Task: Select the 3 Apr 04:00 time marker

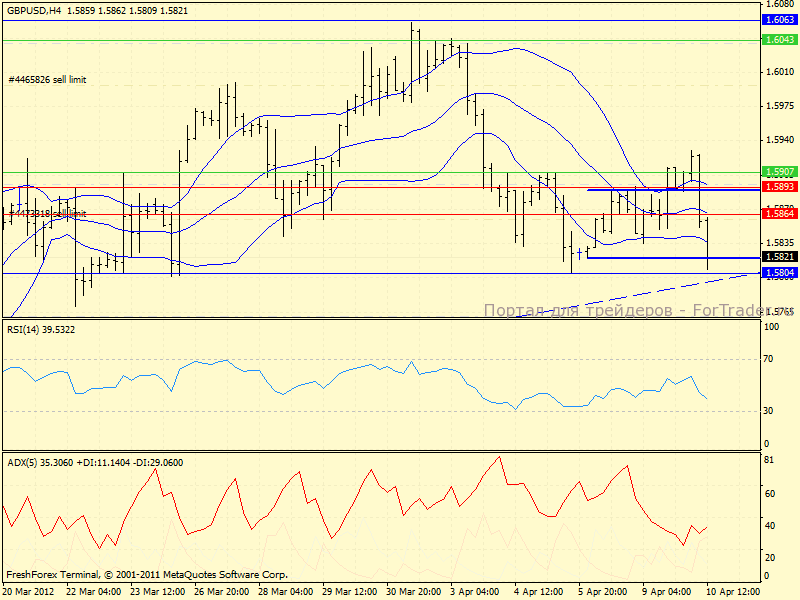Action: pyautogui.click(x=473, y=592)
